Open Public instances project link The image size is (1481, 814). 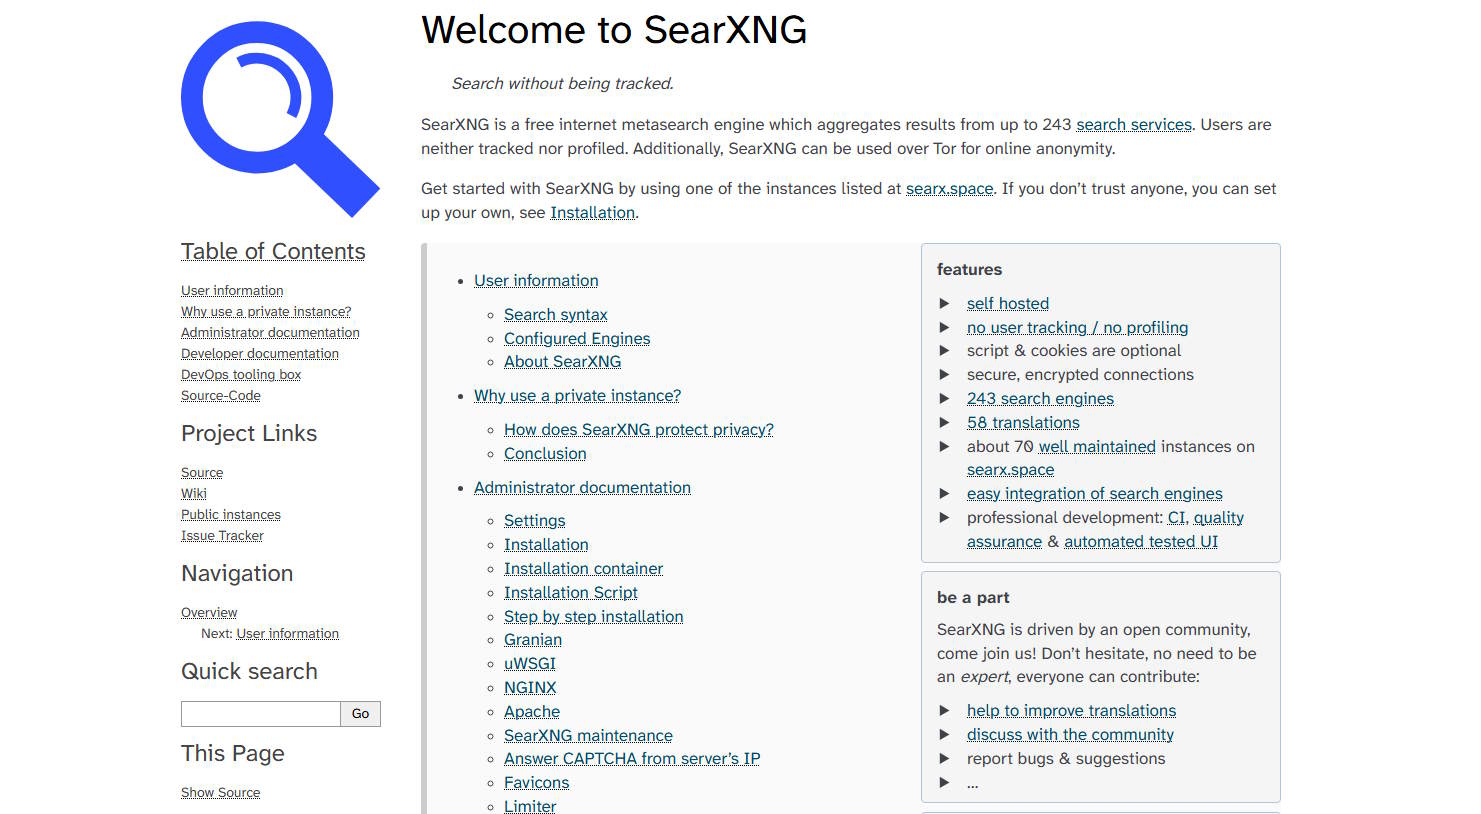point(231,515)
